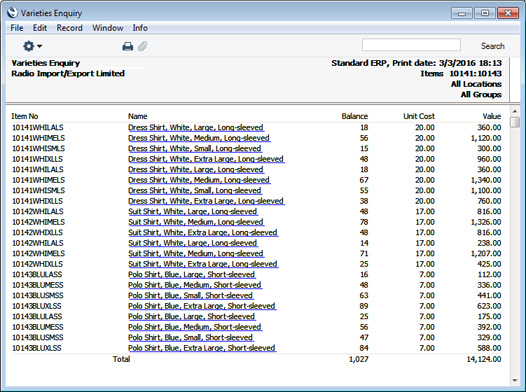Viewport: 526px width, 392px height.
Task: Open Polo Shirt Blue Large link with balance 25
Action: tap(192, 316)
